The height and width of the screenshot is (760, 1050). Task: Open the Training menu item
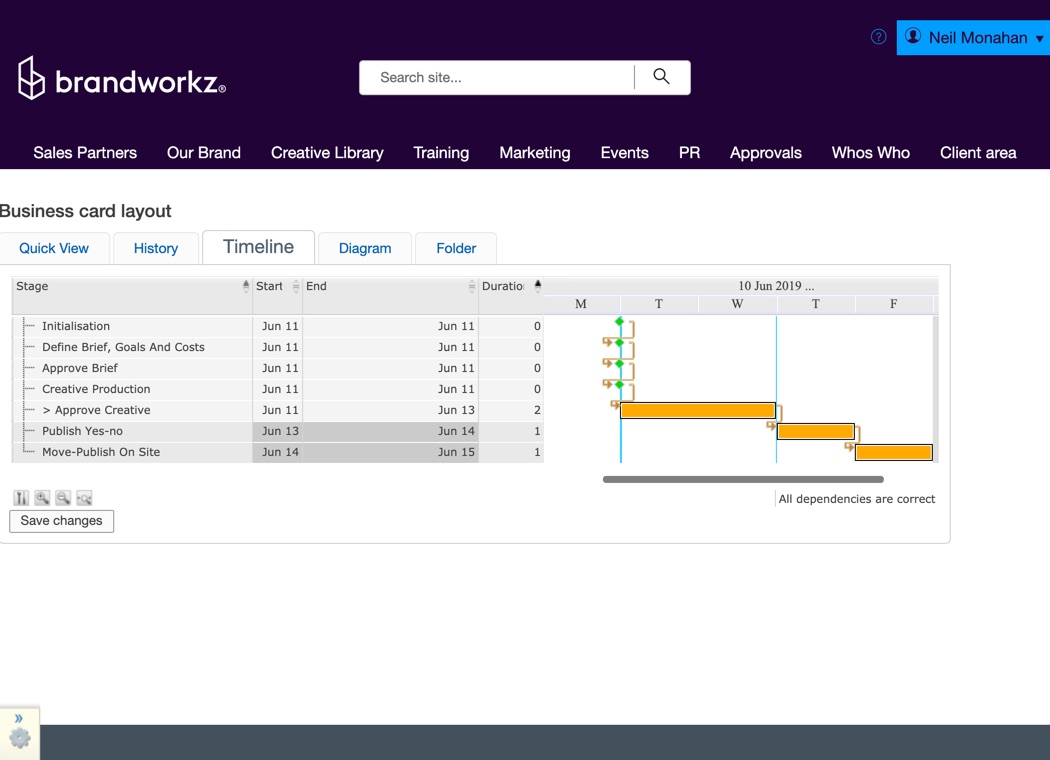pyautogui.click(x=441, y=153)
